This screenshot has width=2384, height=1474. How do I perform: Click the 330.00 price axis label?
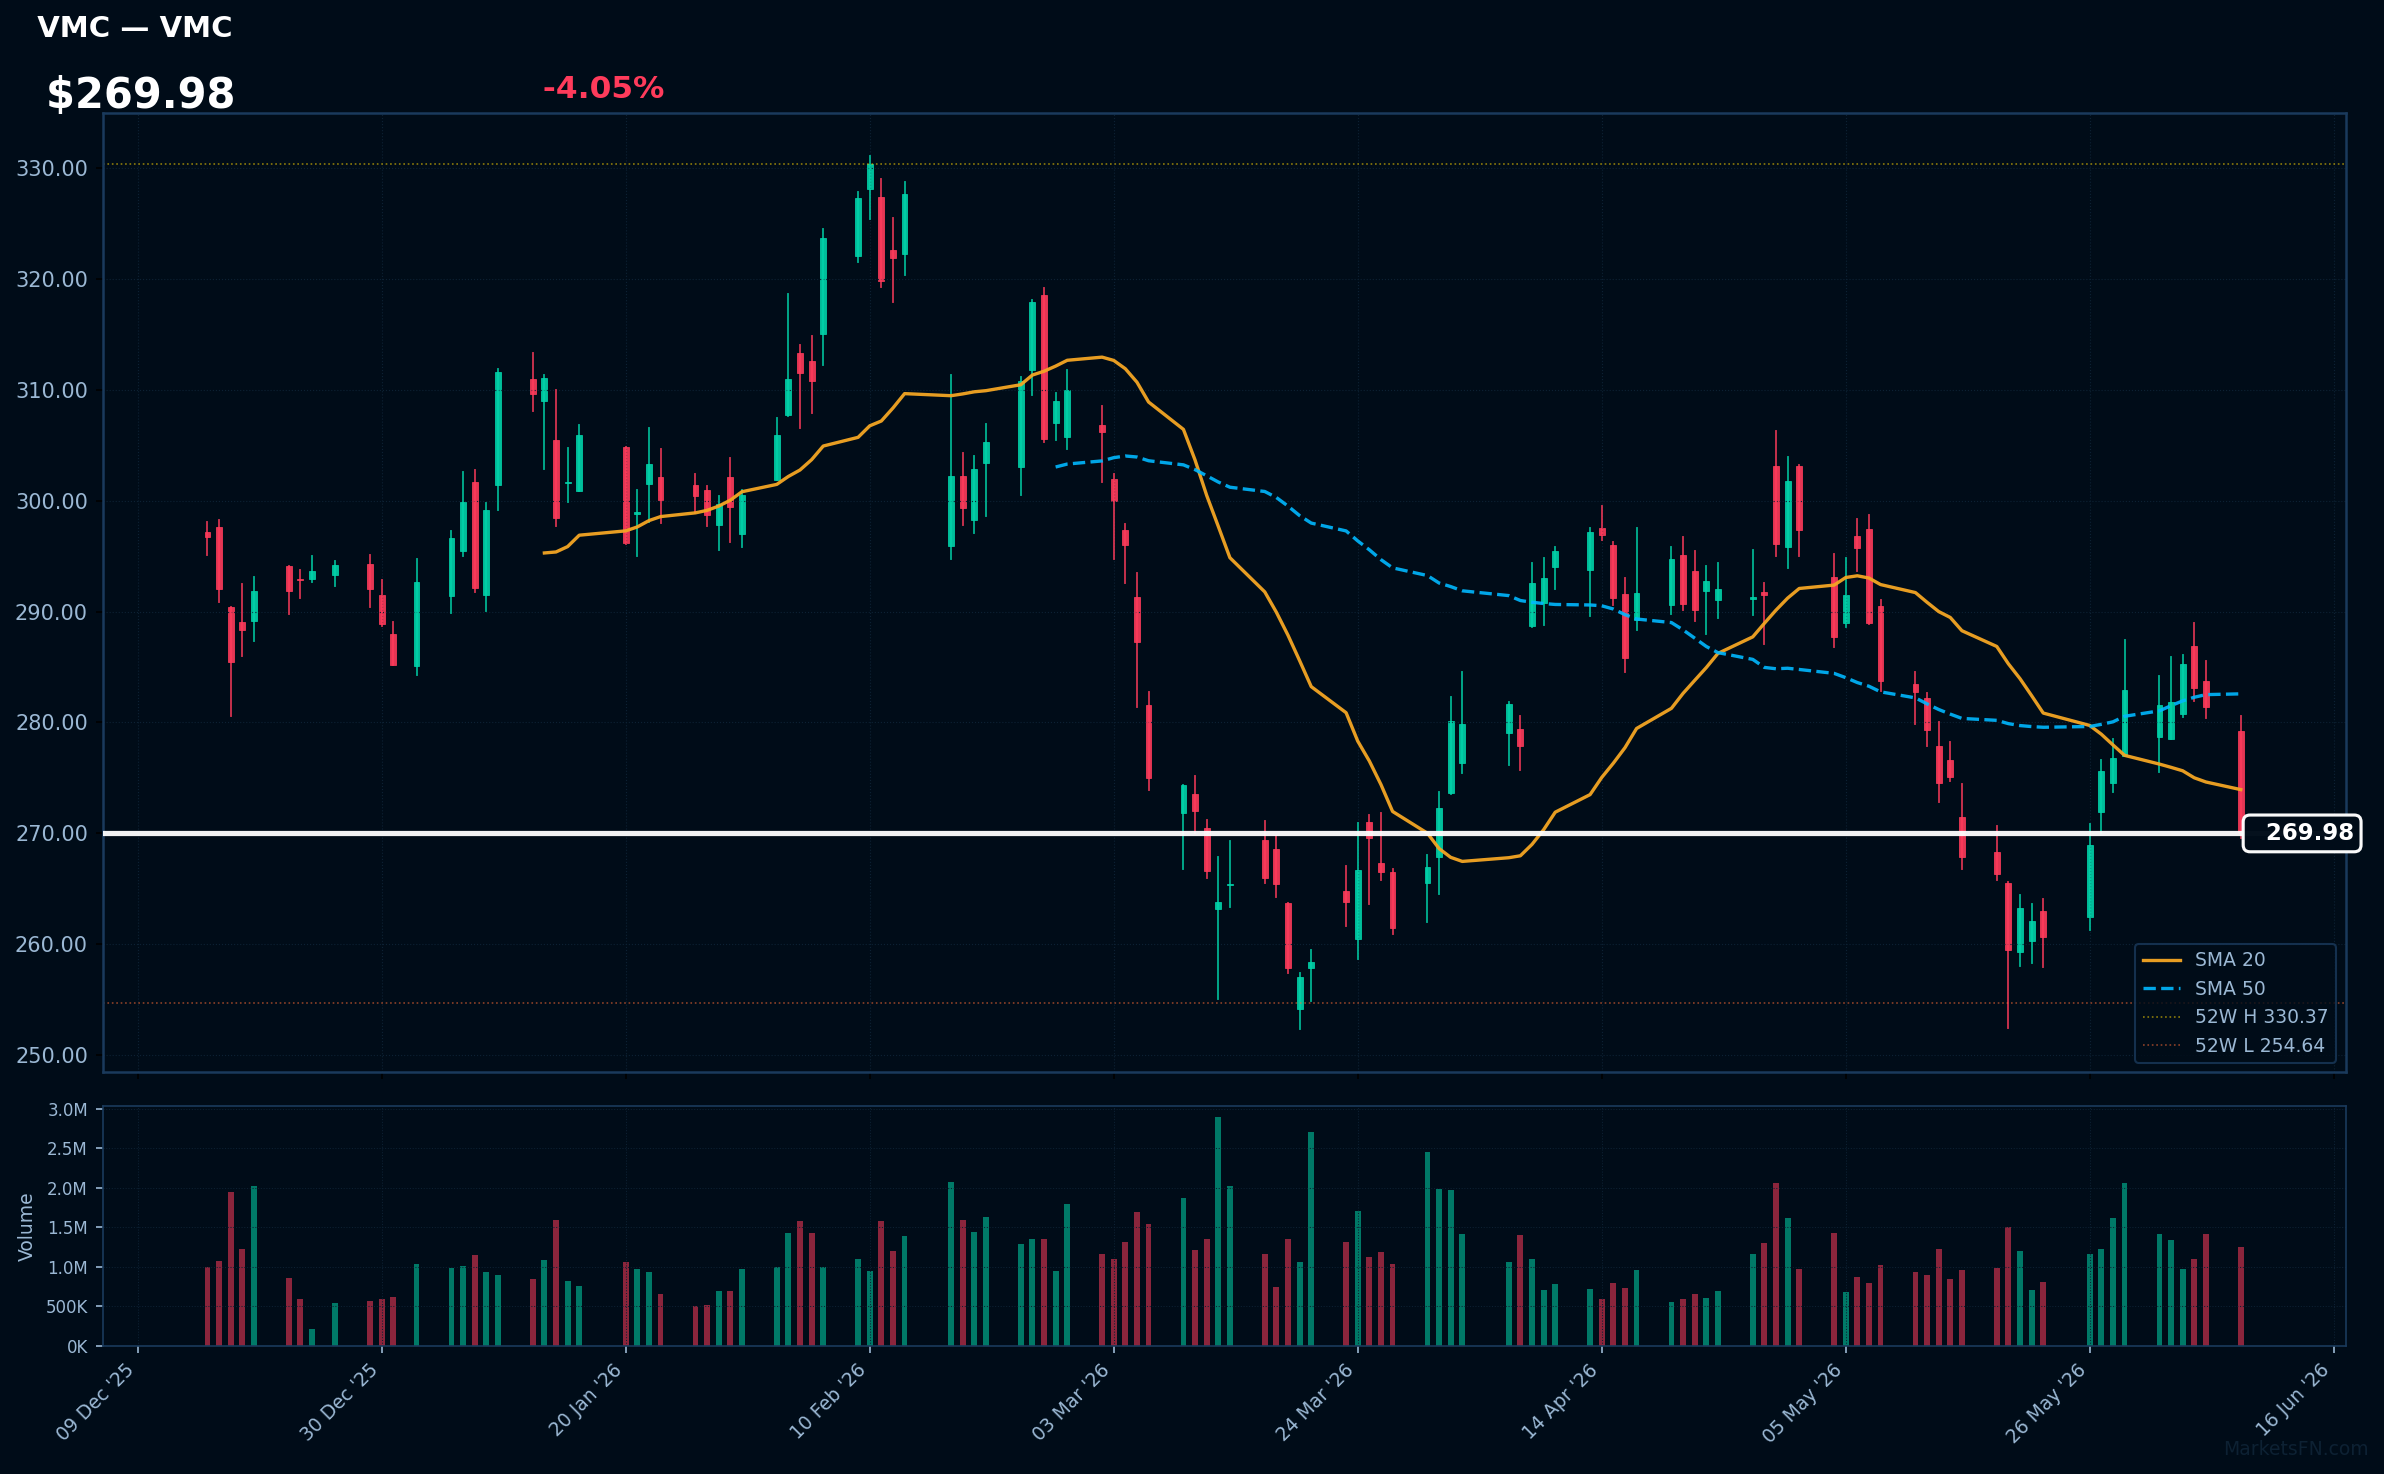tap(52, 168)
